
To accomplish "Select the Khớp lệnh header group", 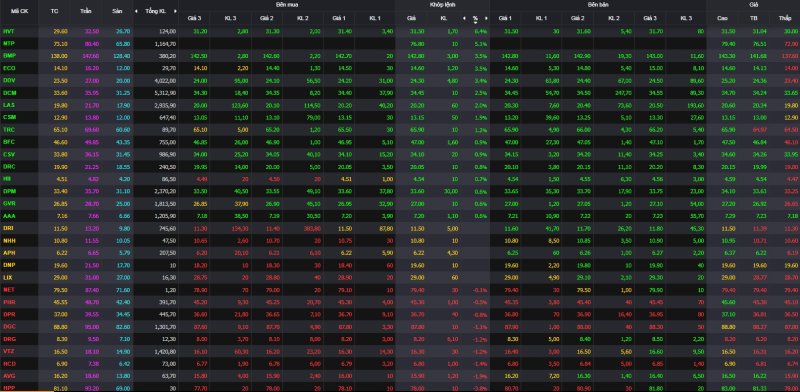I will point(442,4).
